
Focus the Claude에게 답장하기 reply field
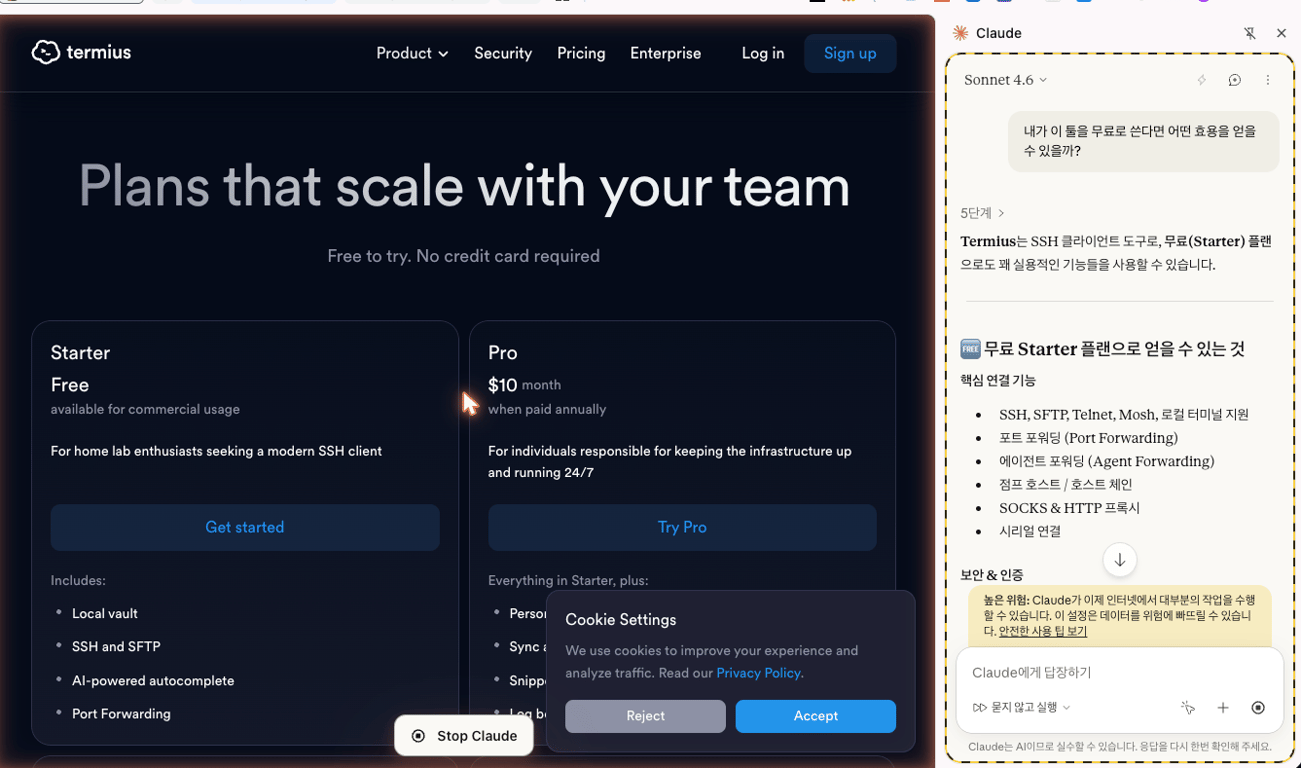[1119, 673]
